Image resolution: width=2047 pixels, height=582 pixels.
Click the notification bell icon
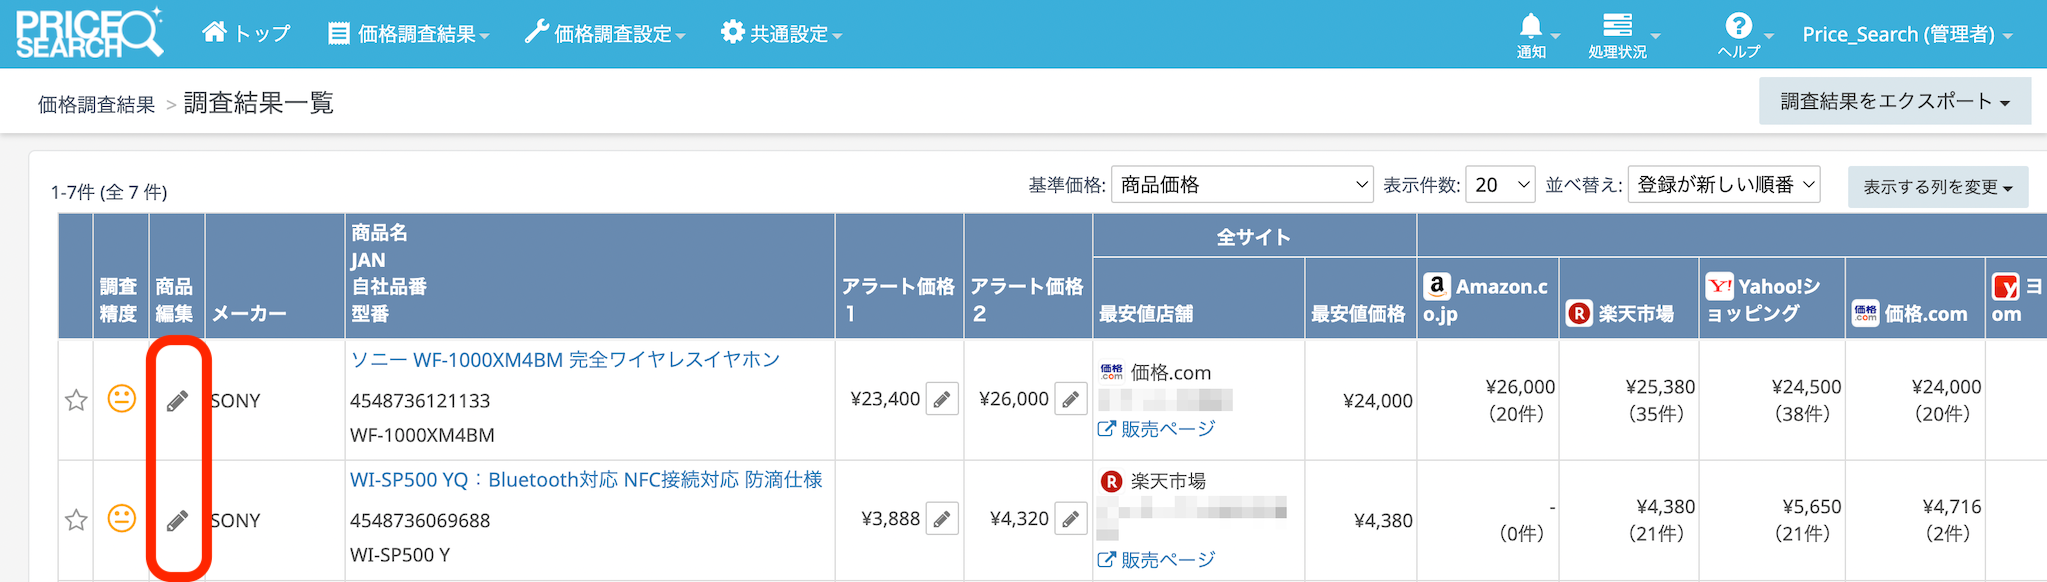tap(1531, 27)
